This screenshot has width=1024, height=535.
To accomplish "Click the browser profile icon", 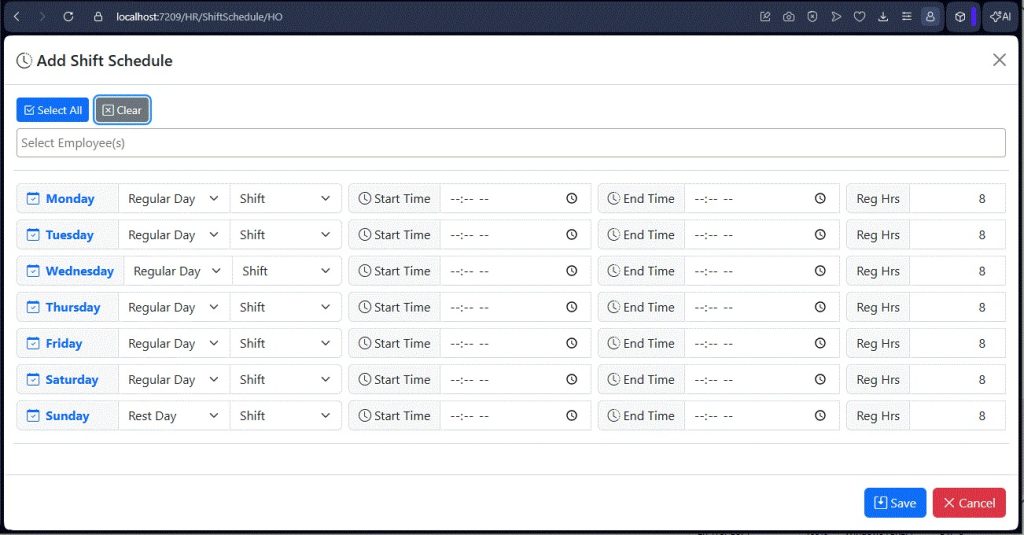I will 930,17.
